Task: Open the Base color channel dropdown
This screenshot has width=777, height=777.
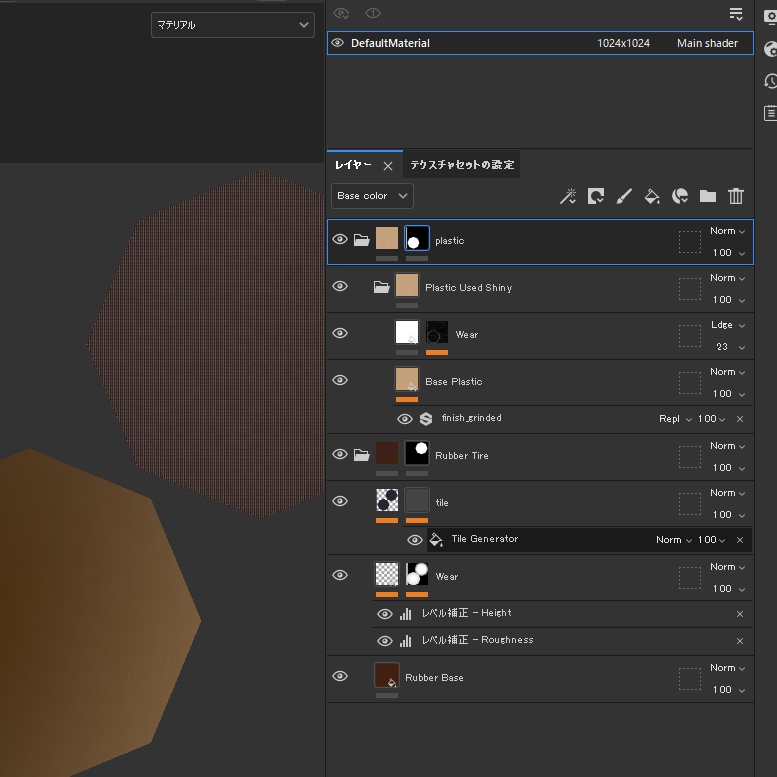Action: (x=373, y=196)
